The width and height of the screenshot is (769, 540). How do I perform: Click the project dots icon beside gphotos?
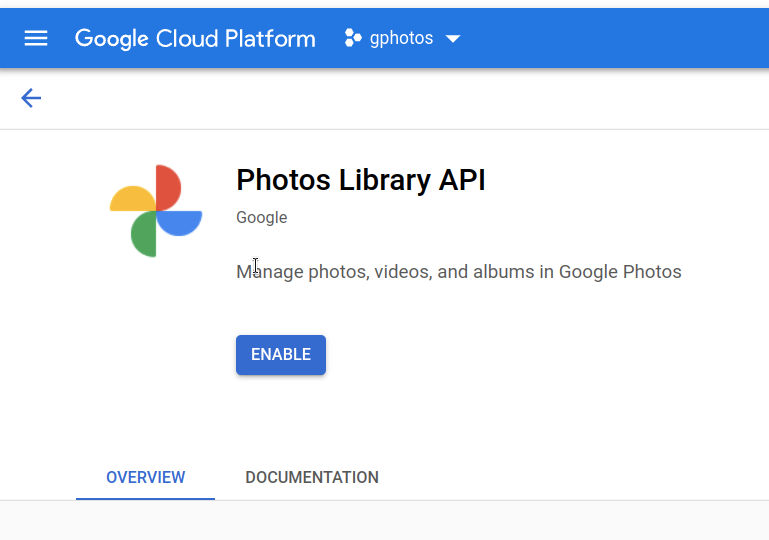click(352, 38)
